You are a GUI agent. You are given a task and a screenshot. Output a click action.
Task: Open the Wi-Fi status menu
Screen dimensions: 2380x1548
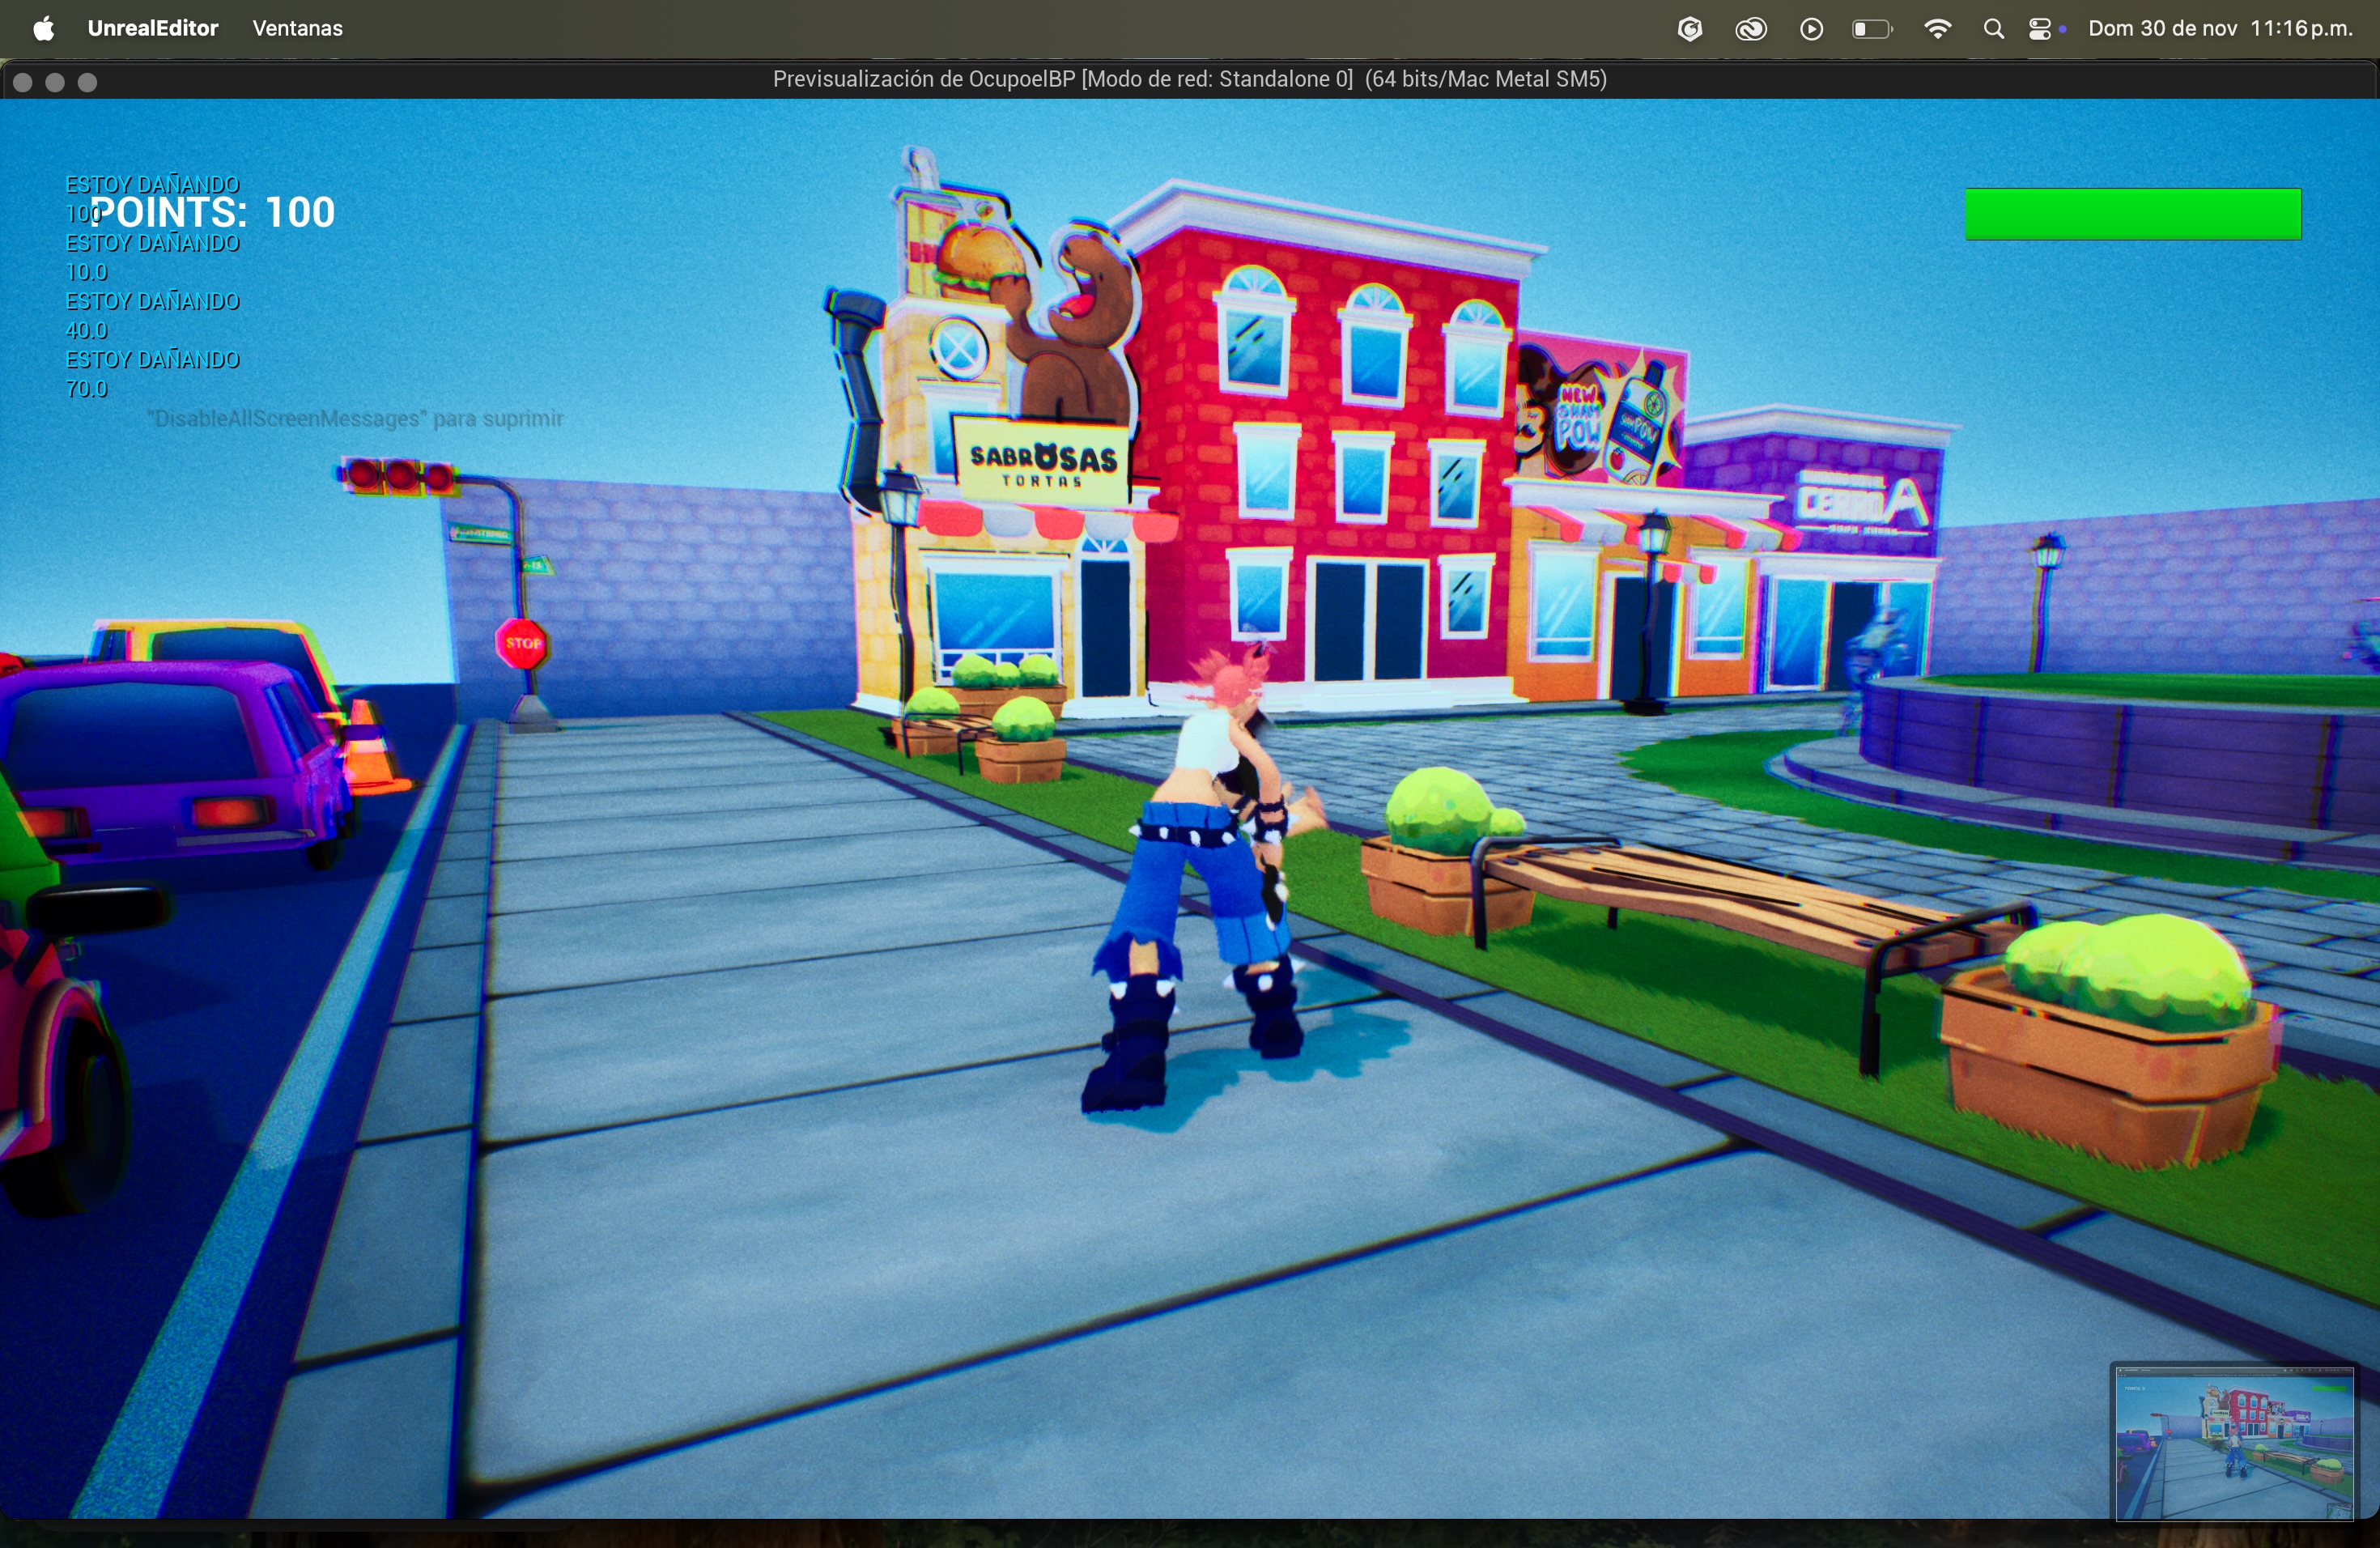pos(1937,30)
